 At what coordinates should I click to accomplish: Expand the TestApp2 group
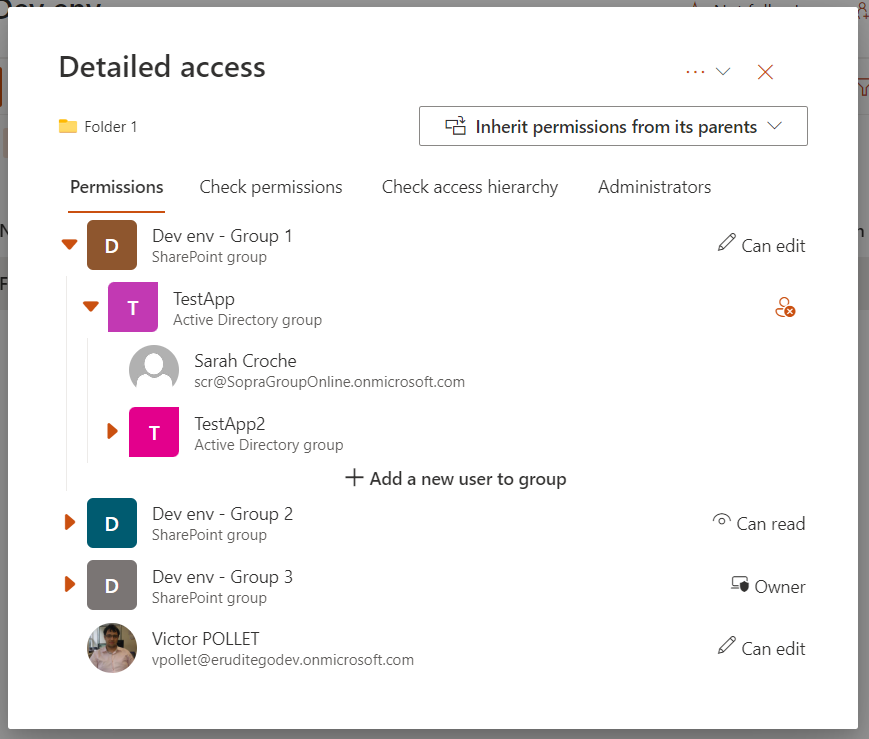coord(112,432)
